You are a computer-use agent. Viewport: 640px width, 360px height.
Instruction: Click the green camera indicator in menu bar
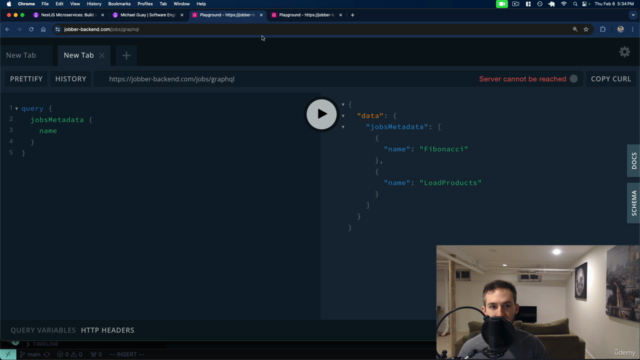click(x=502, y=4)
